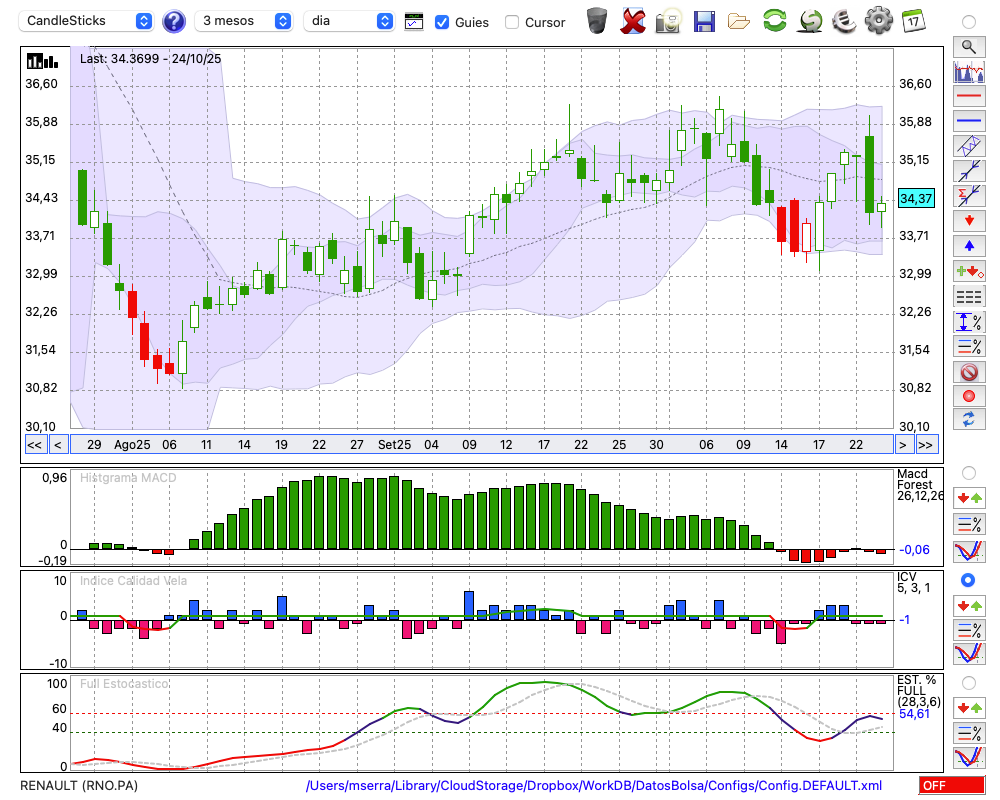Select the sigma regression line tool
This screenshot has width=1000, height=800.
point(969,196)
